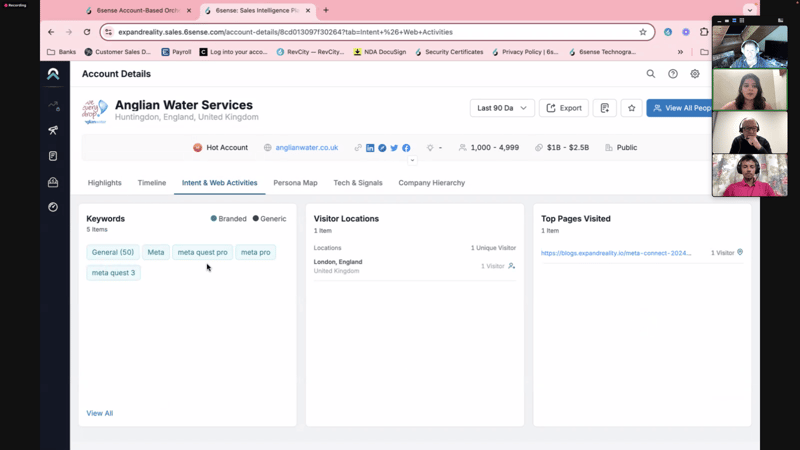
Task: Open Last 90 Days date range dropdown
Action: [502, 108]
